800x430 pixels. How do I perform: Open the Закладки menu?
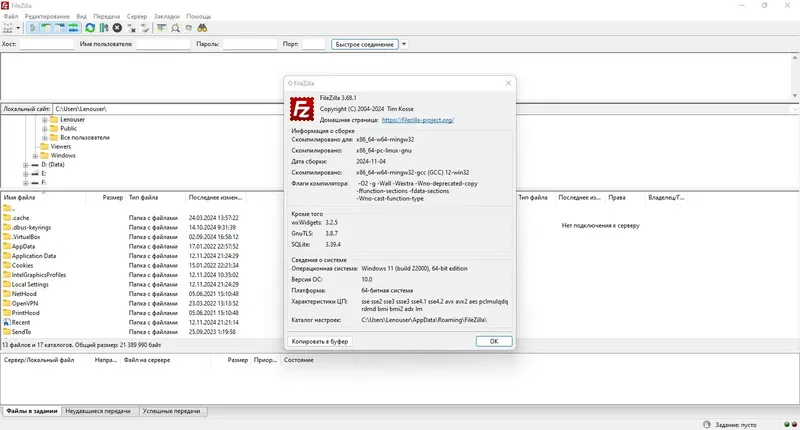167,16
